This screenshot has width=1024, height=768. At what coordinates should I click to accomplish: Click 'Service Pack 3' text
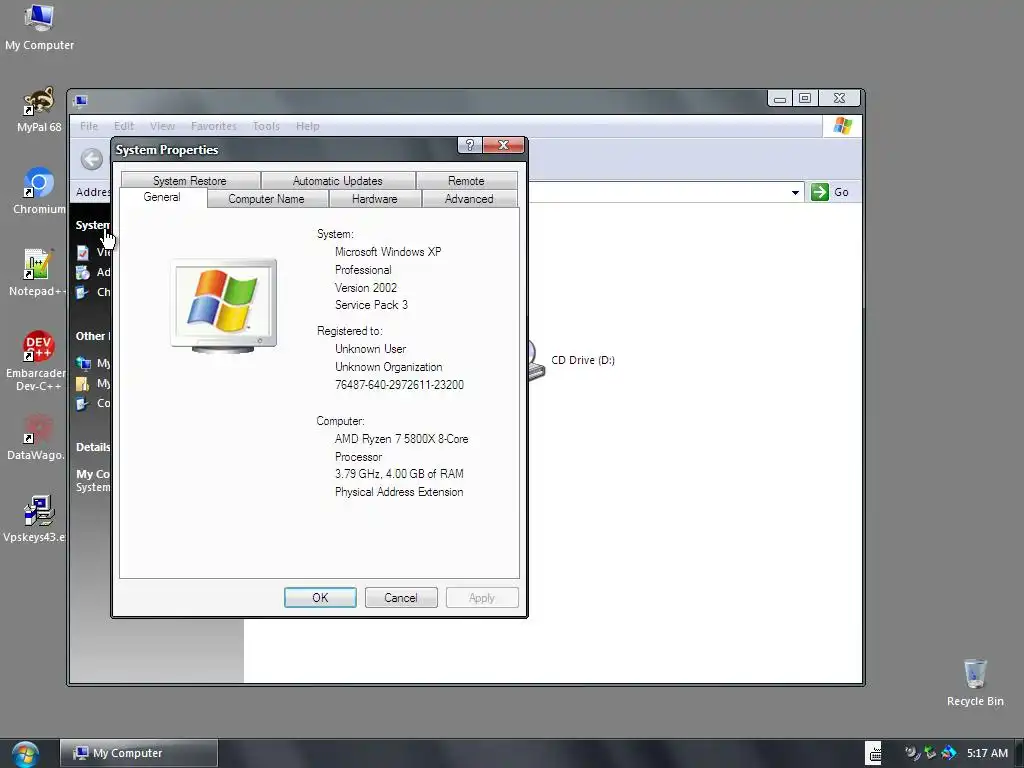click(371, 305)
